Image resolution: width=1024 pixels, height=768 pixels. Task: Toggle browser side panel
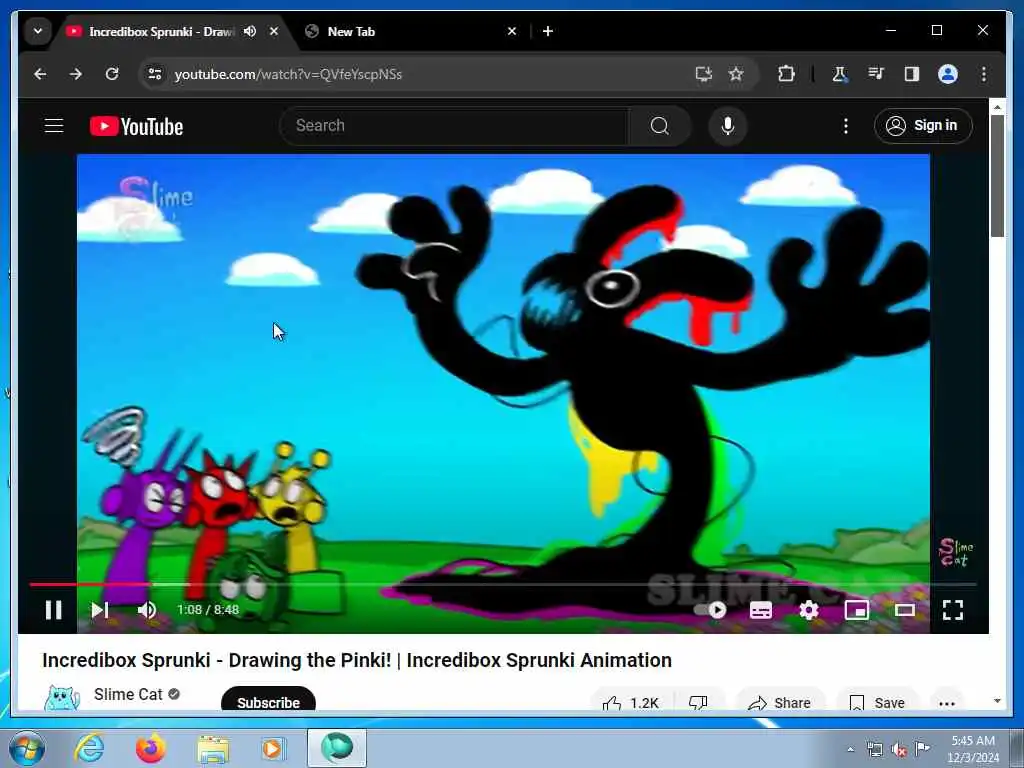(912, 74)
